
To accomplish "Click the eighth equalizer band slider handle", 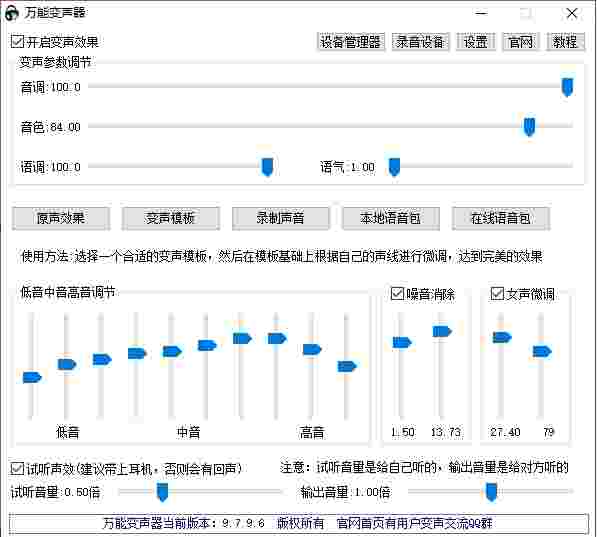I will (277, 338).
